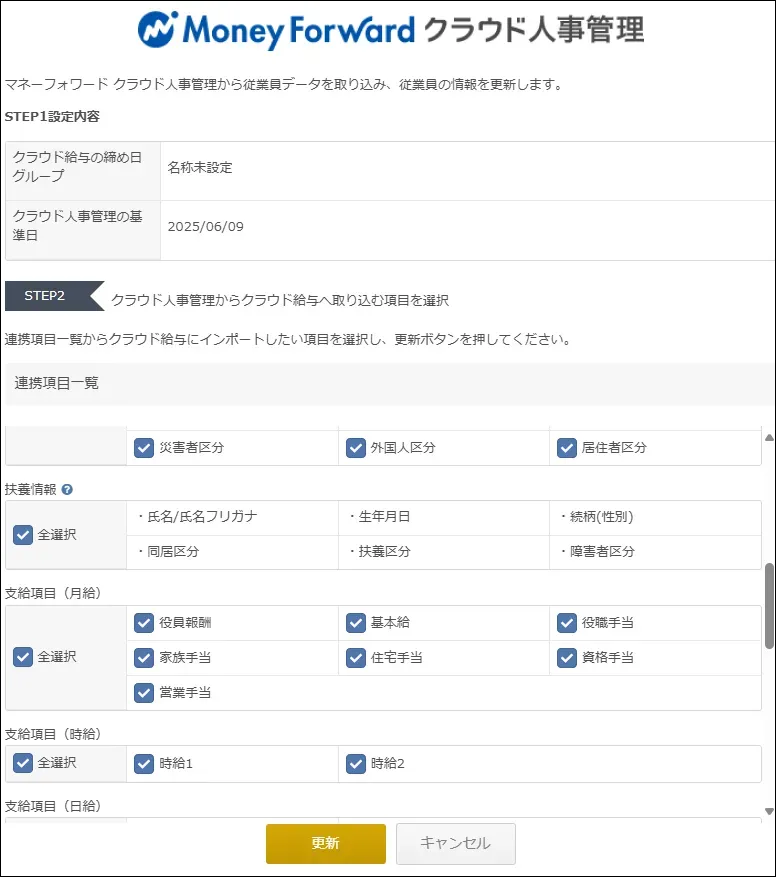
Task: Uncheck the 災害者区分 checkbox
Action: (x=144, y=448)
